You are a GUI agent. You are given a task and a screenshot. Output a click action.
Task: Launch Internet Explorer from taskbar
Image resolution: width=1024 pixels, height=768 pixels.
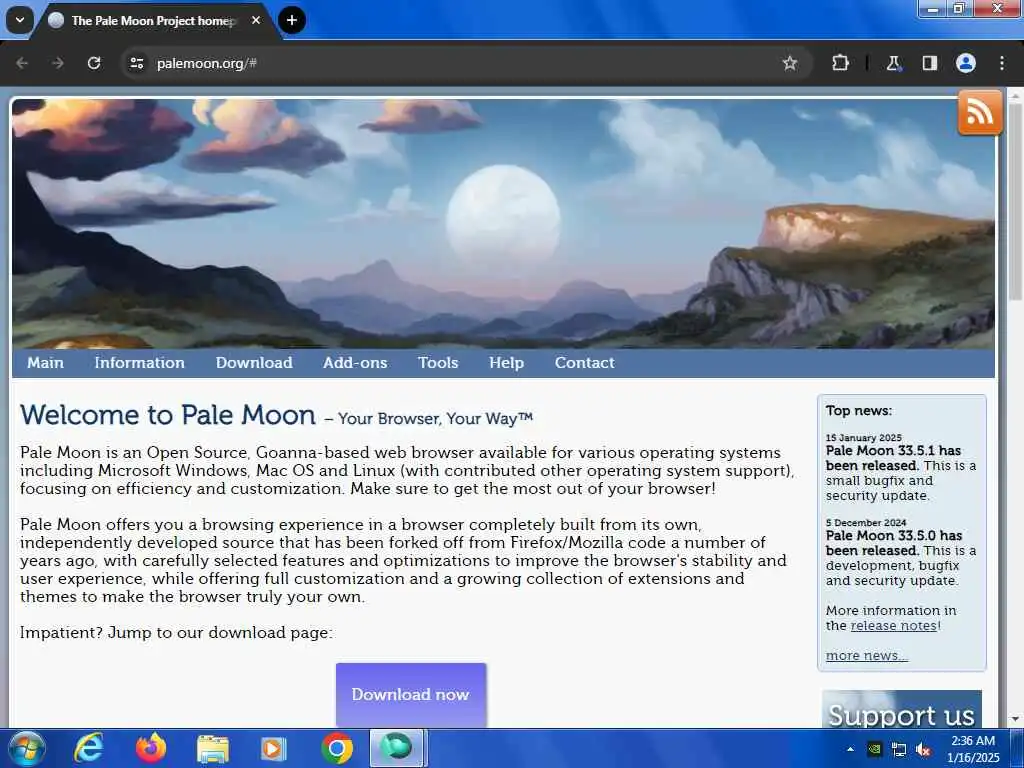88,748
